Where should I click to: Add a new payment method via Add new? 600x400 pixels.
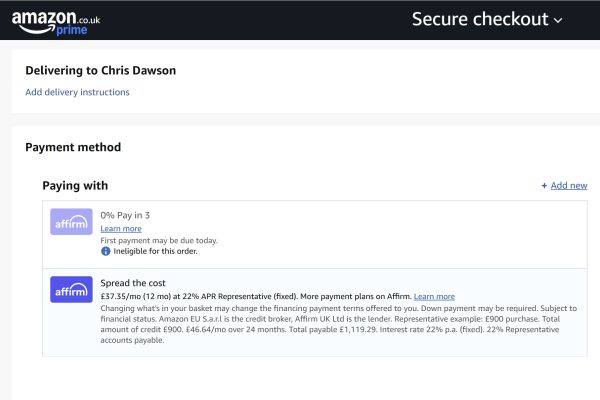(x=569, y=186)
